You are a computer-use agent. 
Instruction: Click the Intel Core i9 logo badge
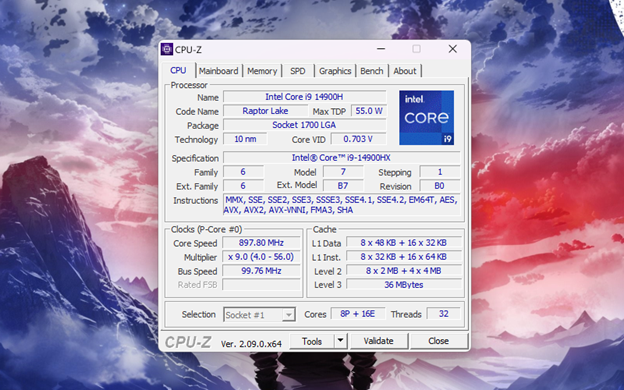tap(426, 117)
